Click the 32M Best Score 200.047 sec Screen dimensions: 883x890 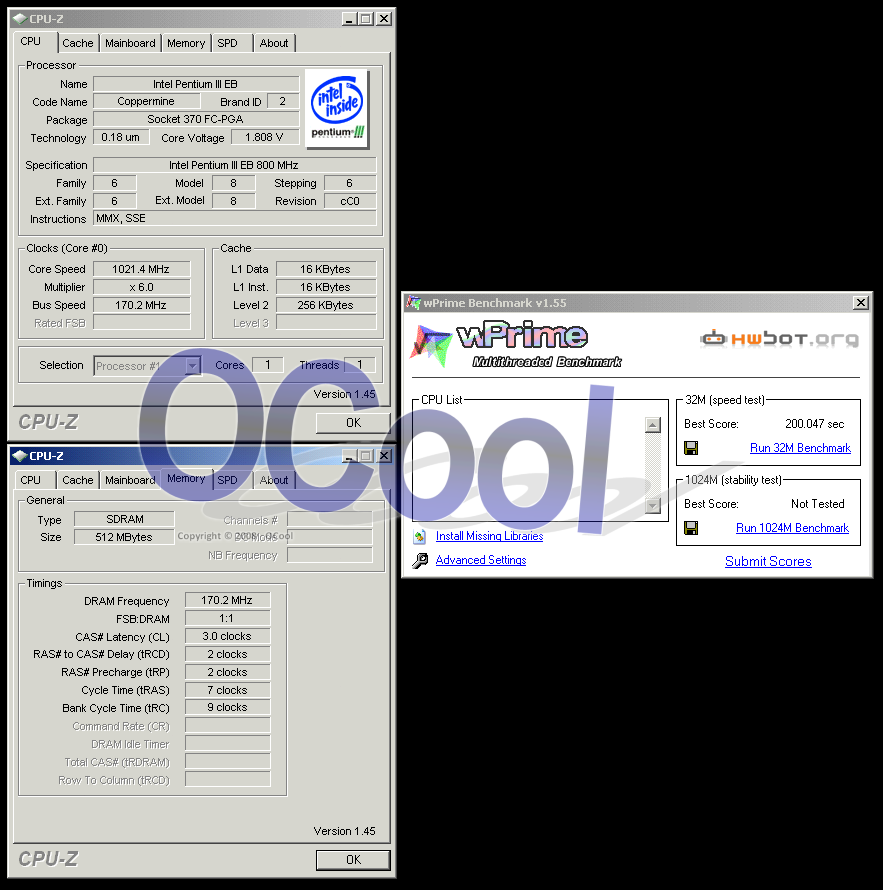(814, 424)
